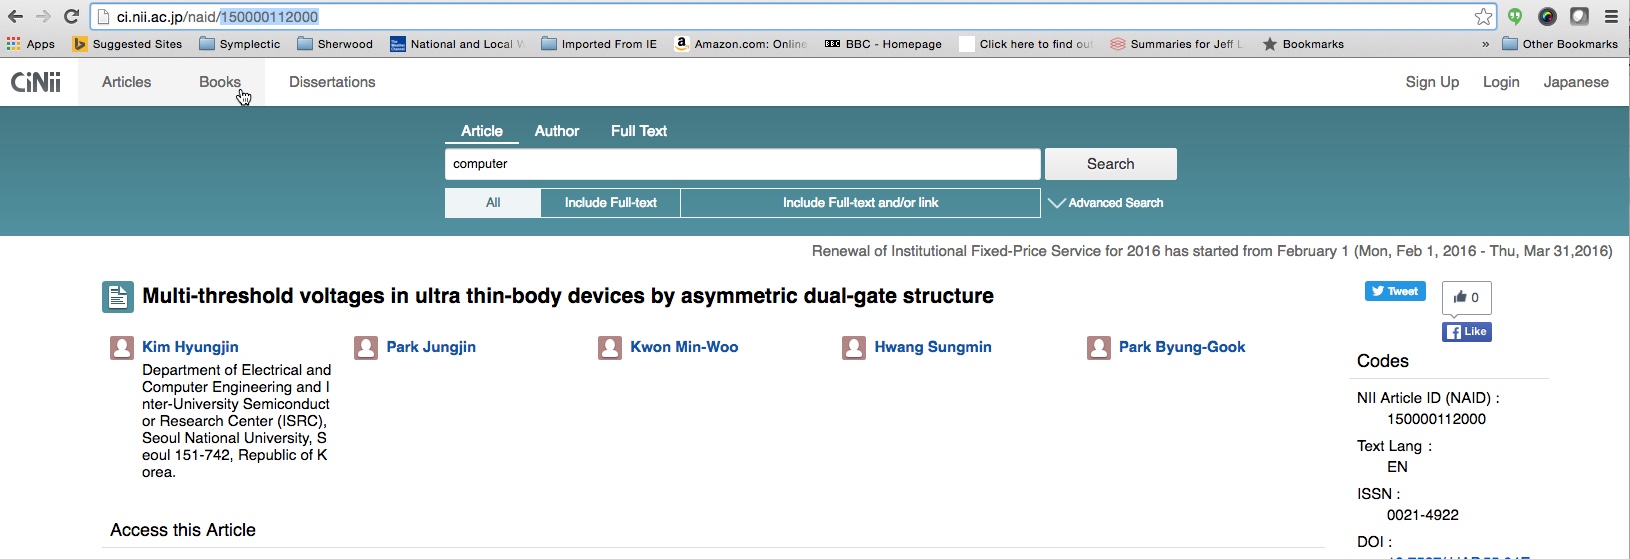Screen dimensions: 1630x559
Task: Open the Other Bookmarks folder
Action: coord(1560,44)
